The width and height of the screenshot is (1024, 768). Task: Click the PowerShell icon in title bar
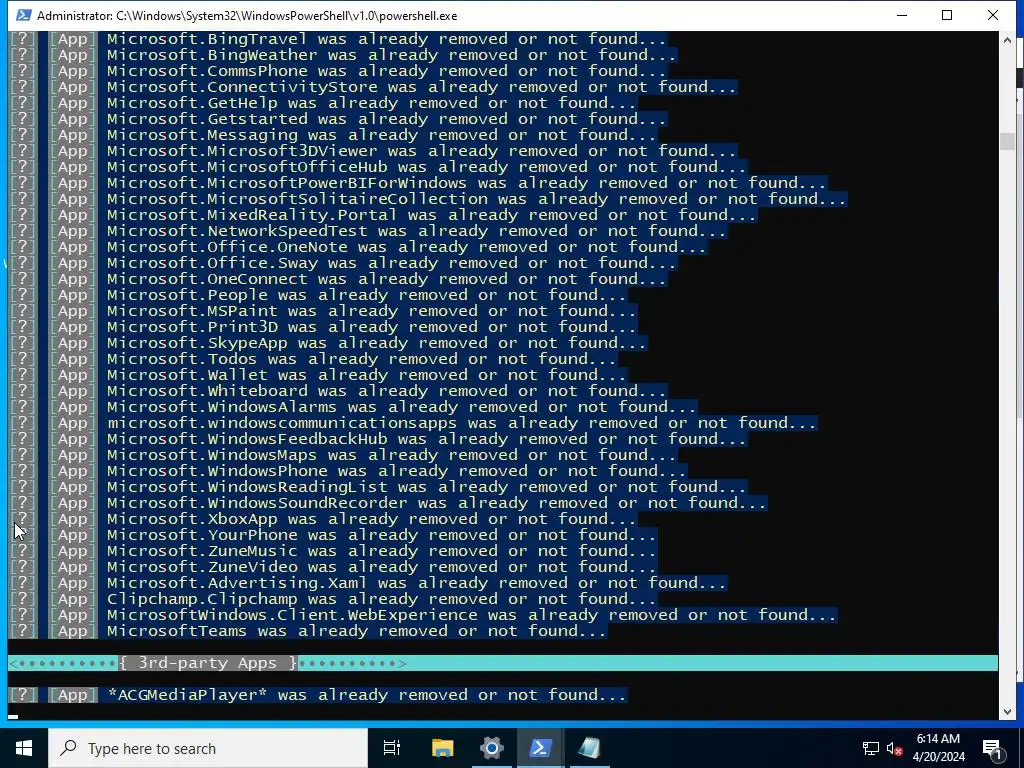click(24, 15)
